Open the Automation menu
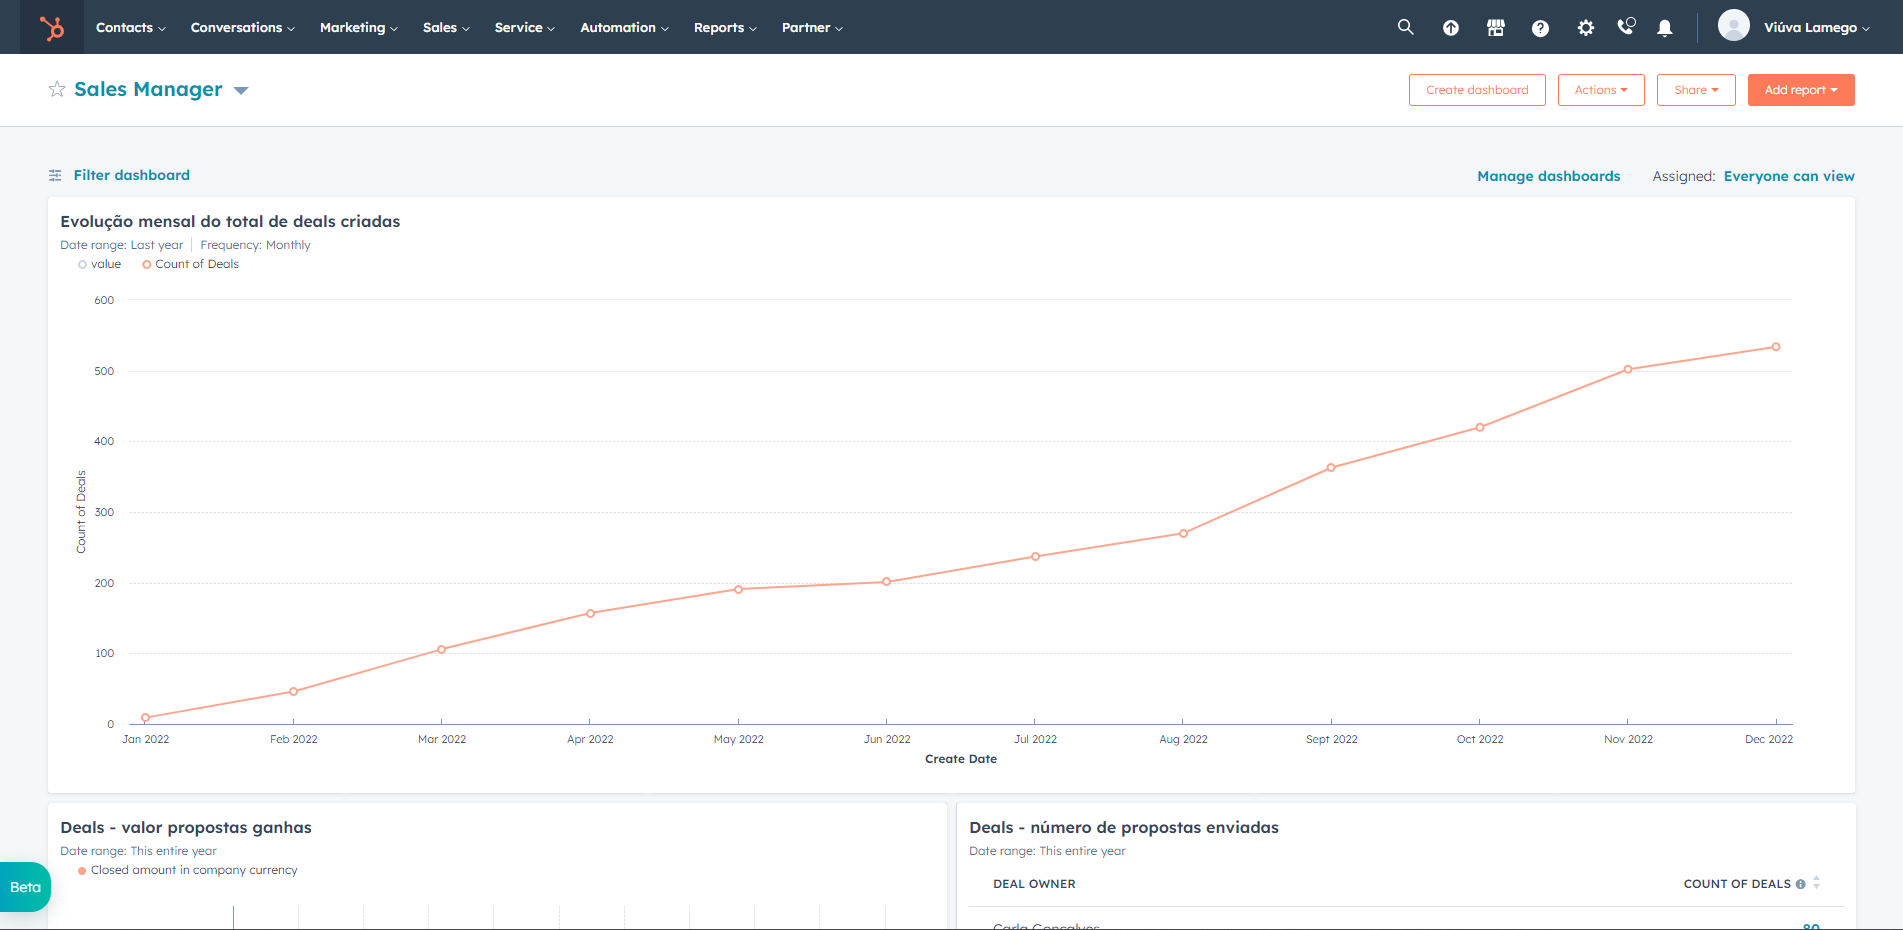 [624, 27]
